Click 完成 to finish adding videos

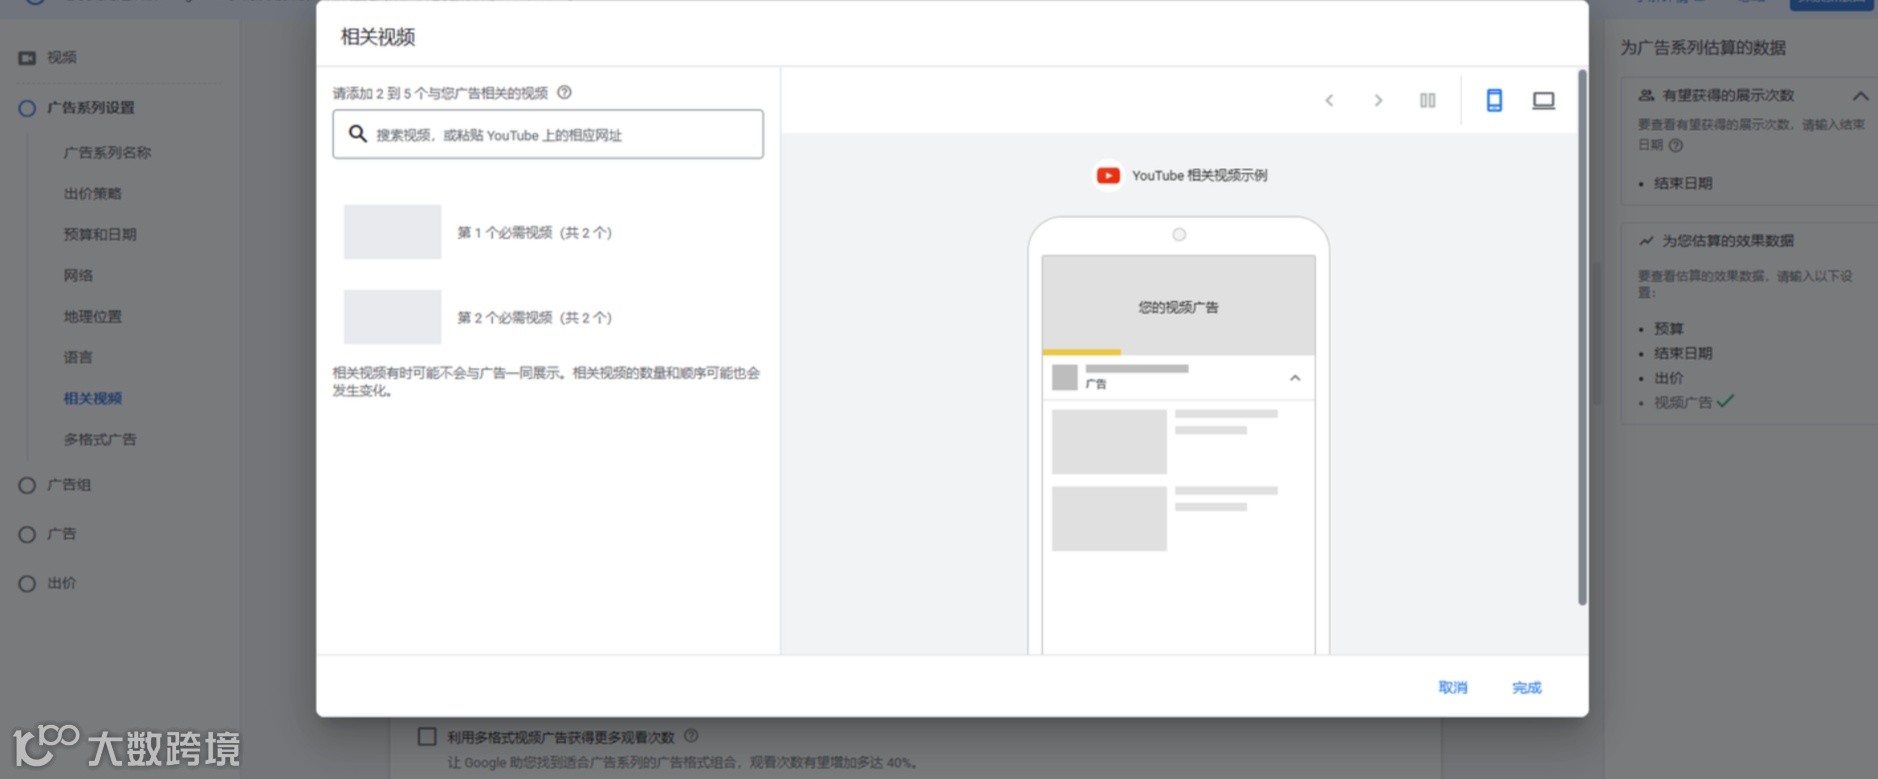coord(1527,687)
